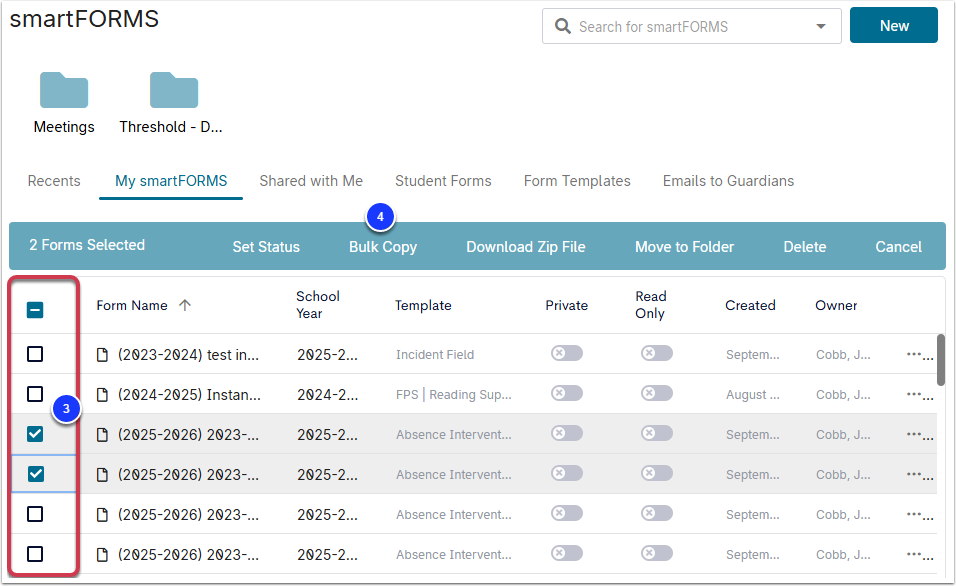Viewport: 956px width, 586px height.
Task: Toggle Read Only switch for FPS Reading Sup... row
Action: [x=657, y=393]
